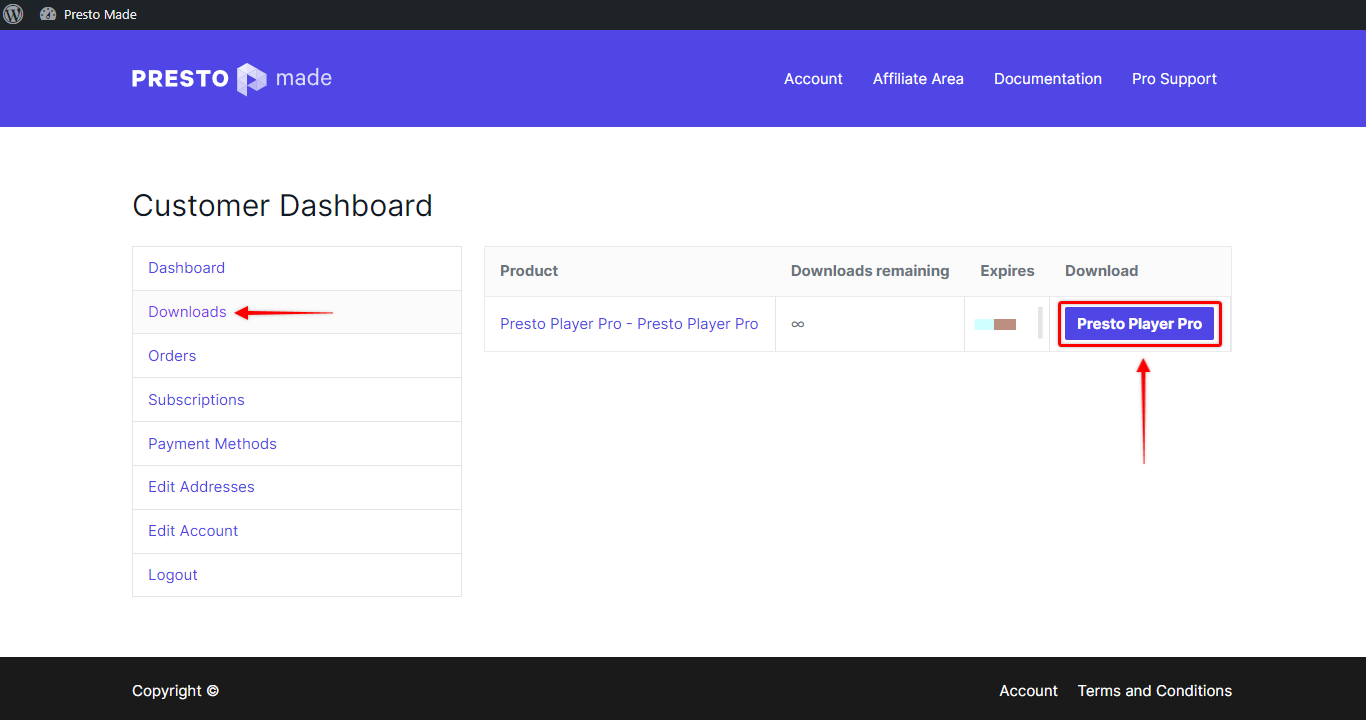Image resolution: width=1366 pixels, height=720 pixels.
Task: Open Pro Support header link
Action: point(1174,79)
